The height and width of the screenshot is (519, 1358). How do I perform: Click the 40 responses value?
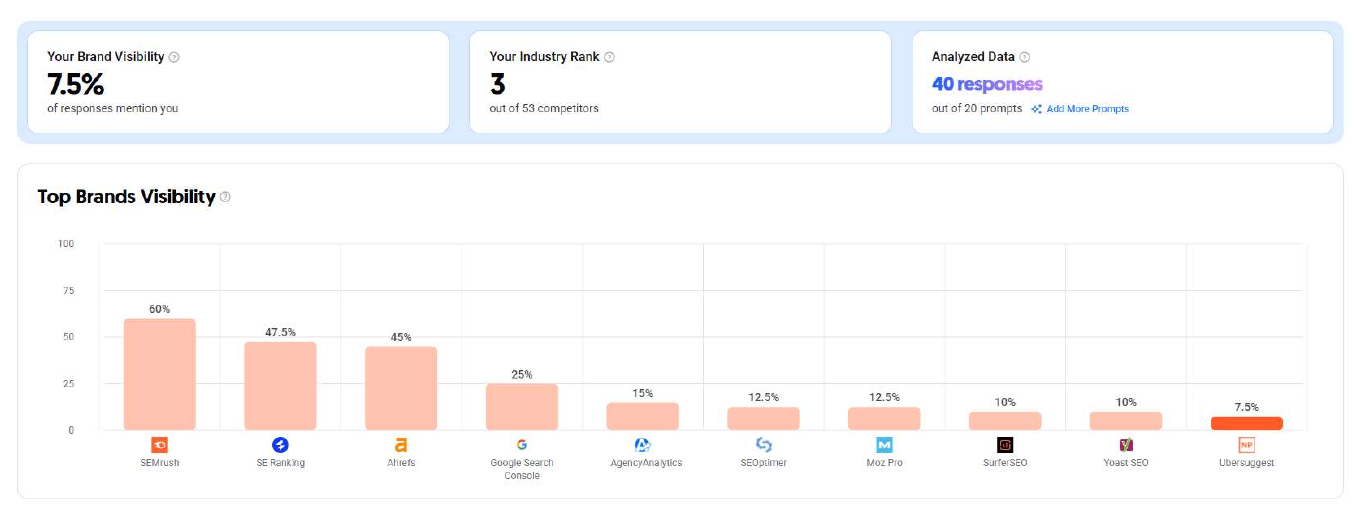pos(987,84)
